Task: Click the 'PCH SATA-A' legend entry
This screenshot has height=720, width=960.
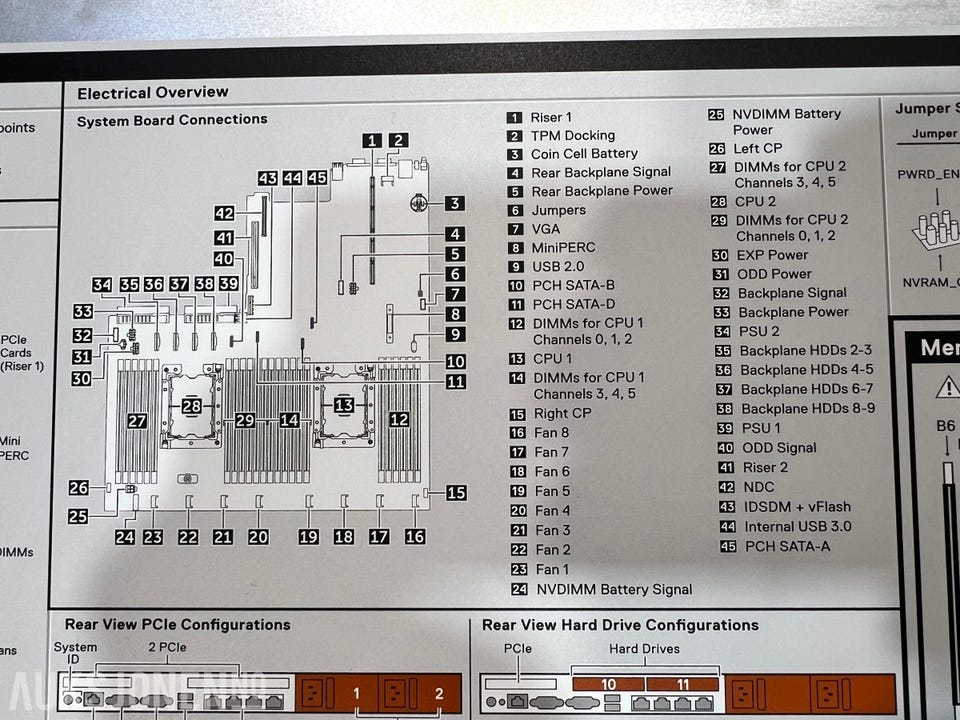Action: (786, 546)
